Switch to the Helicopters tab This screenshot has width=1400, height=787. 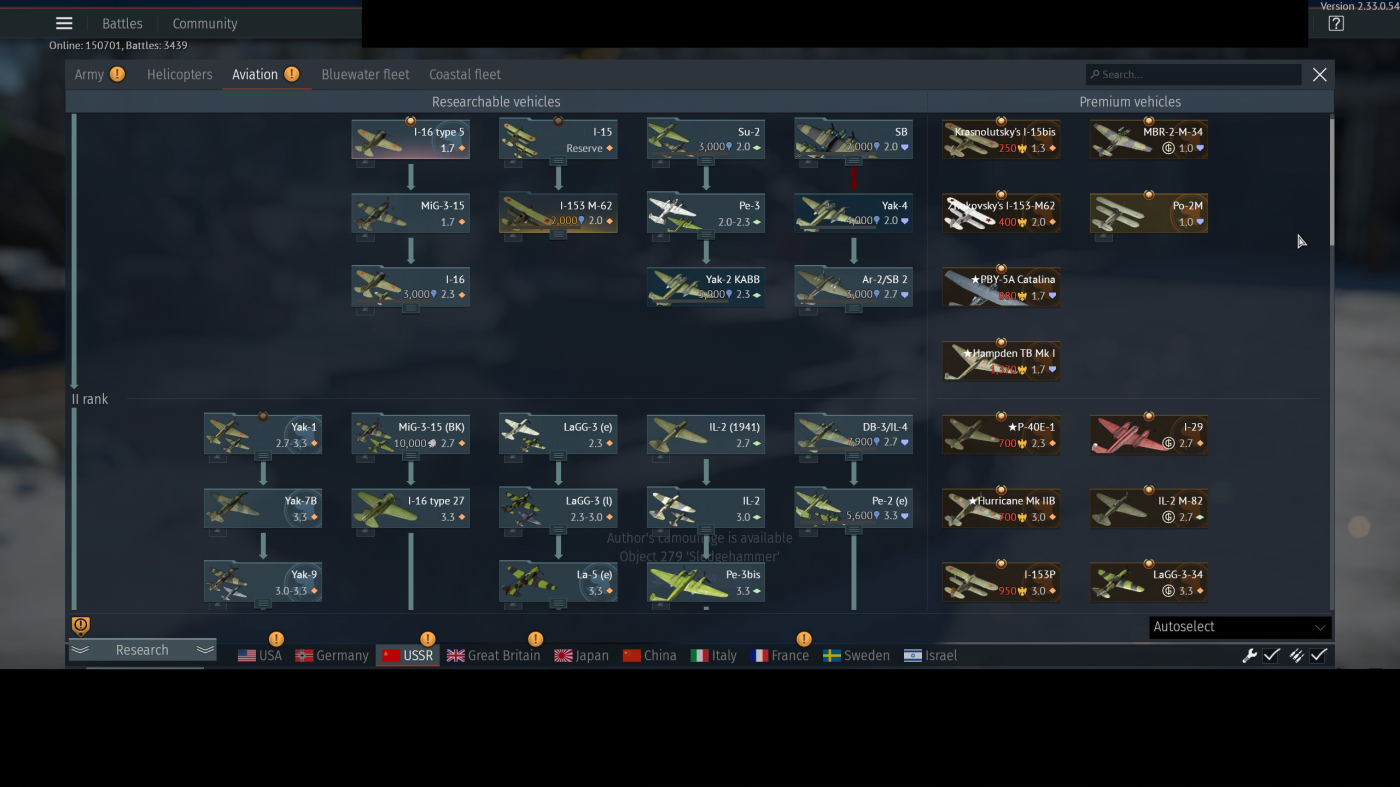pos(180,74)
